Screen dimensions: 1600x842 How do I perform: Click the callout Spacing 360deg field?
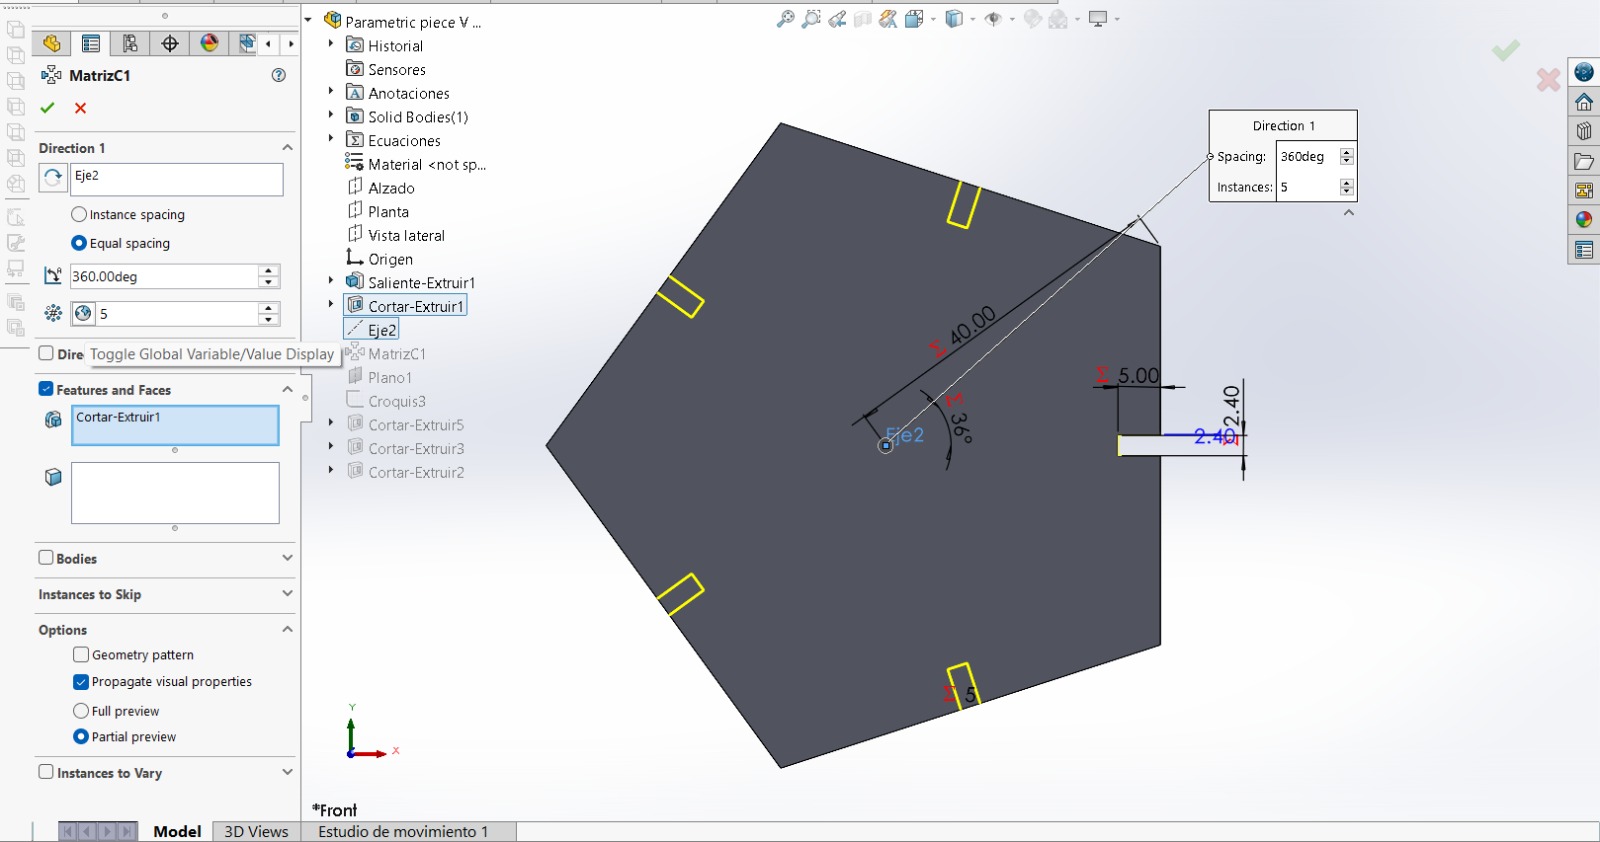pyautogui.click(x=1308, y=157)
